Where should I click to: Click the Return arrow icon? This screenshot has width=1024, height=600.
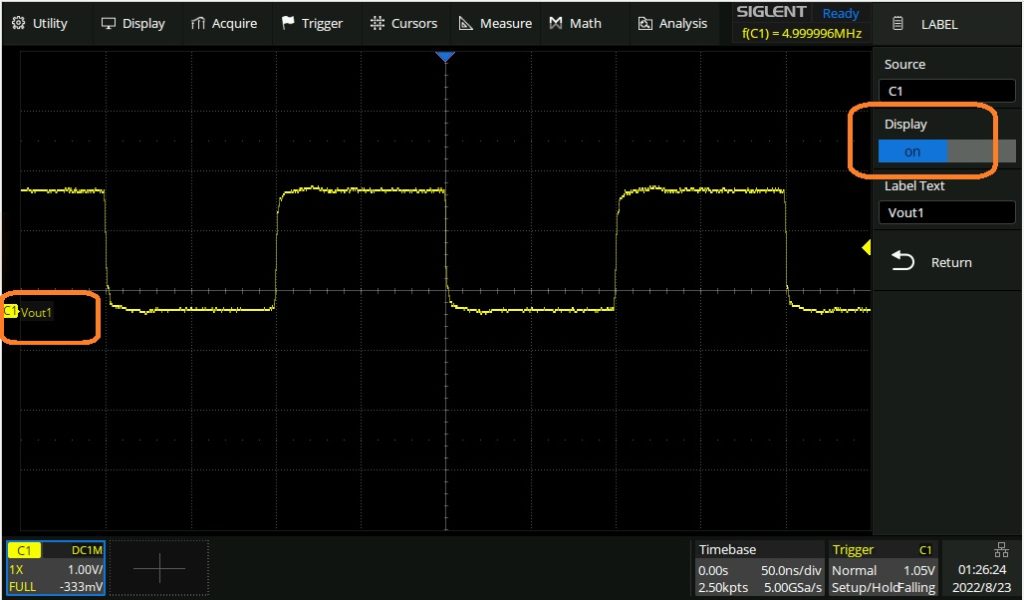click(x=903, y=262)
